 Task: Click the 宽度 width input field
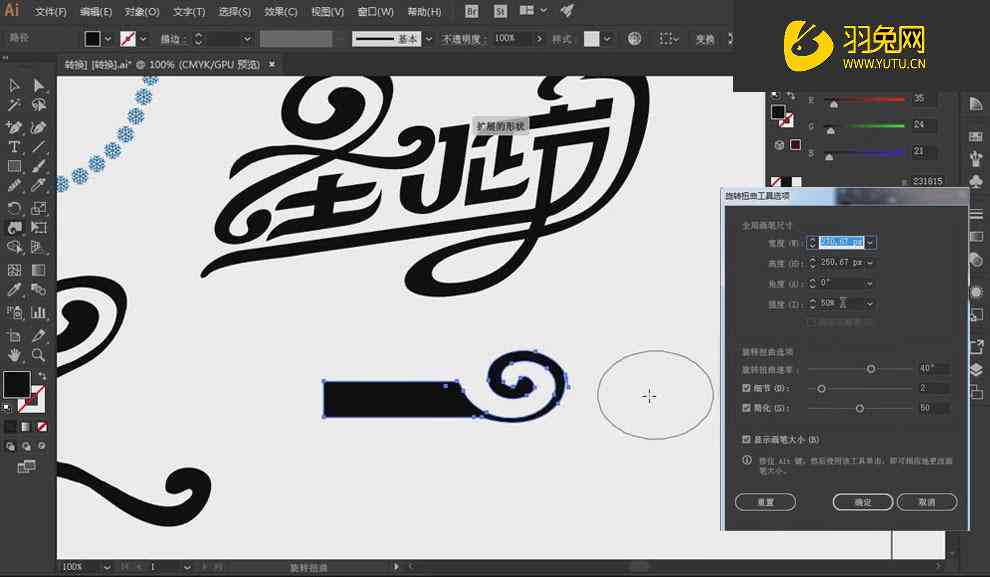[x=842, y=242]
